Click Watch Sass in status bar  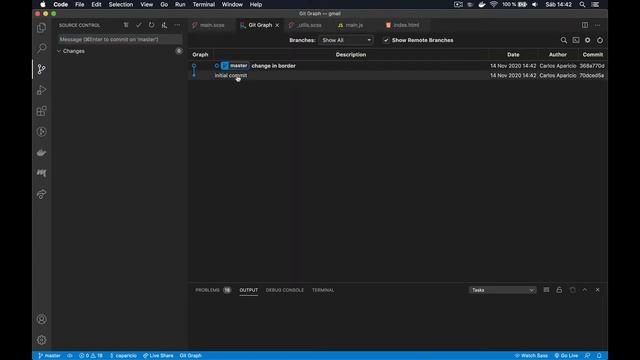point(531,356)
